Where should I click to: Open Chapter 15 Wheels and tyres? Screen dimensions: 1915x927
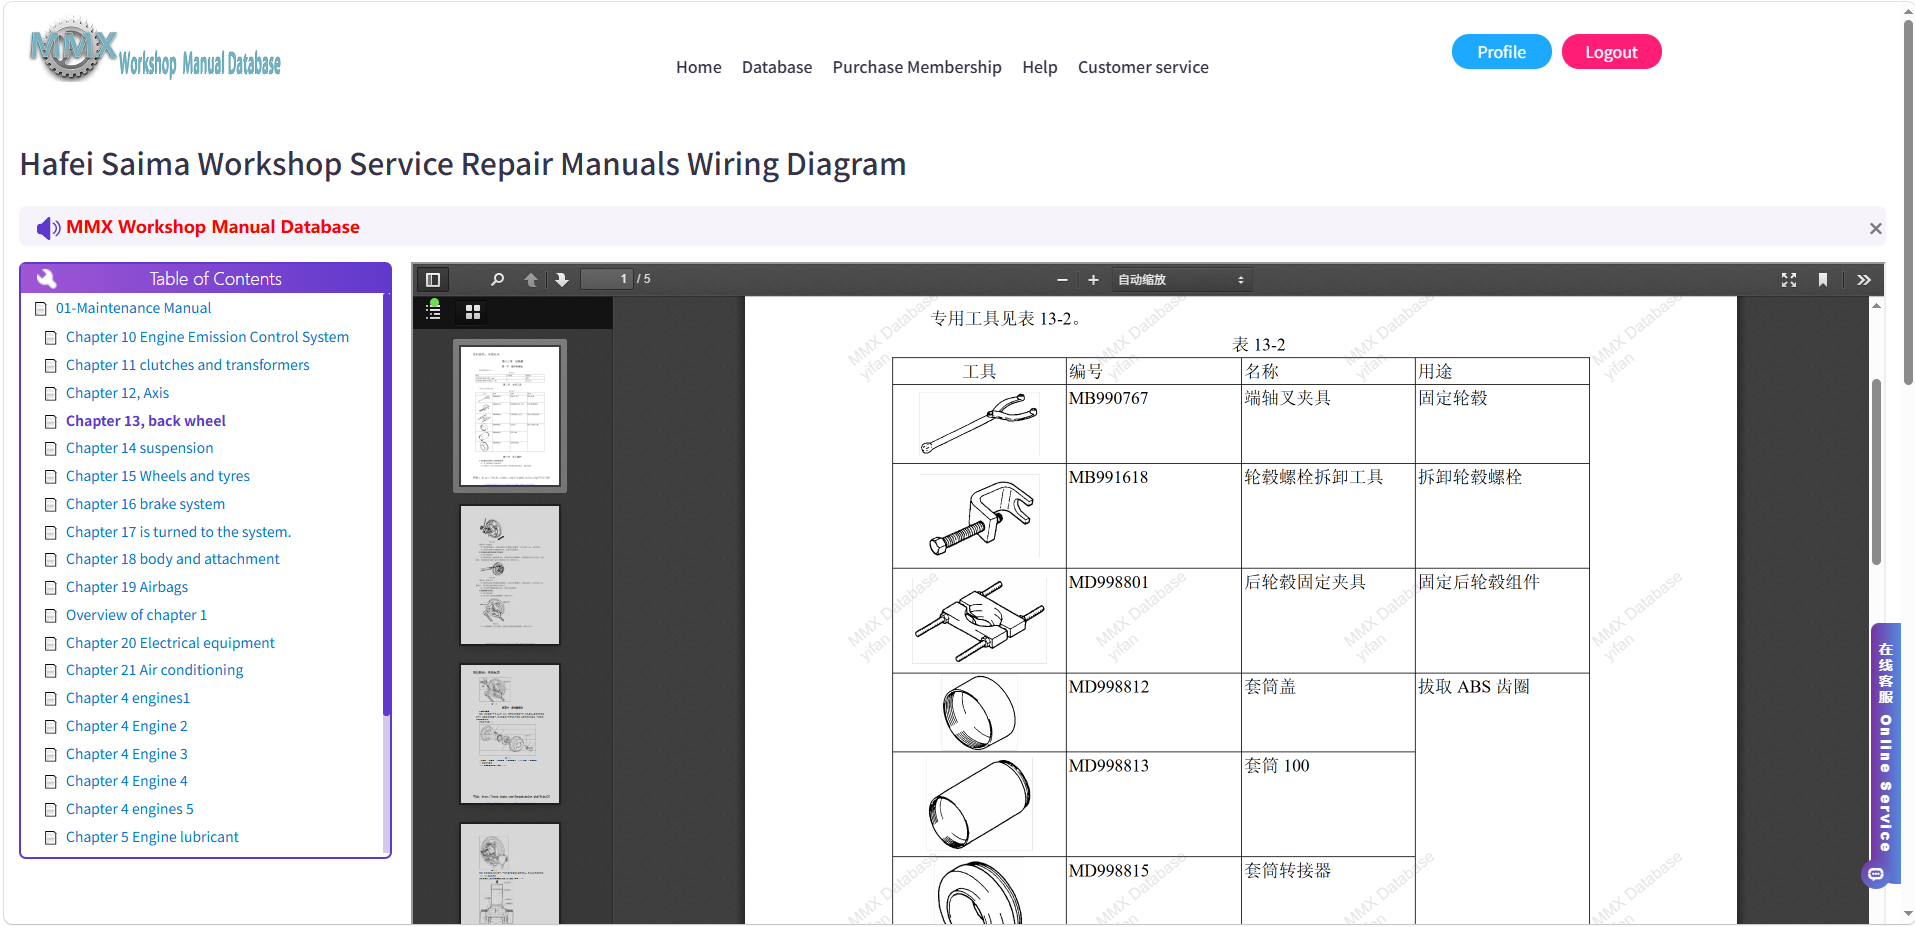[158, 477]
